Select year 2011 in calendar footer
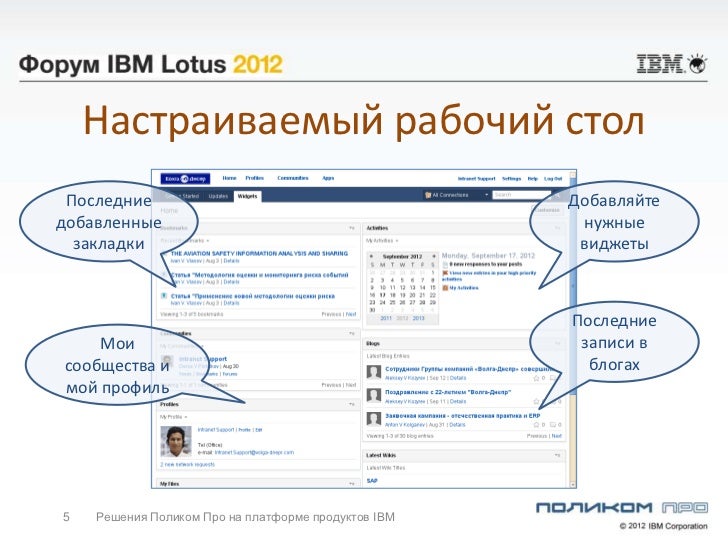Image resolution: width=728 pixels, height=546 pixels. point(386,318)
